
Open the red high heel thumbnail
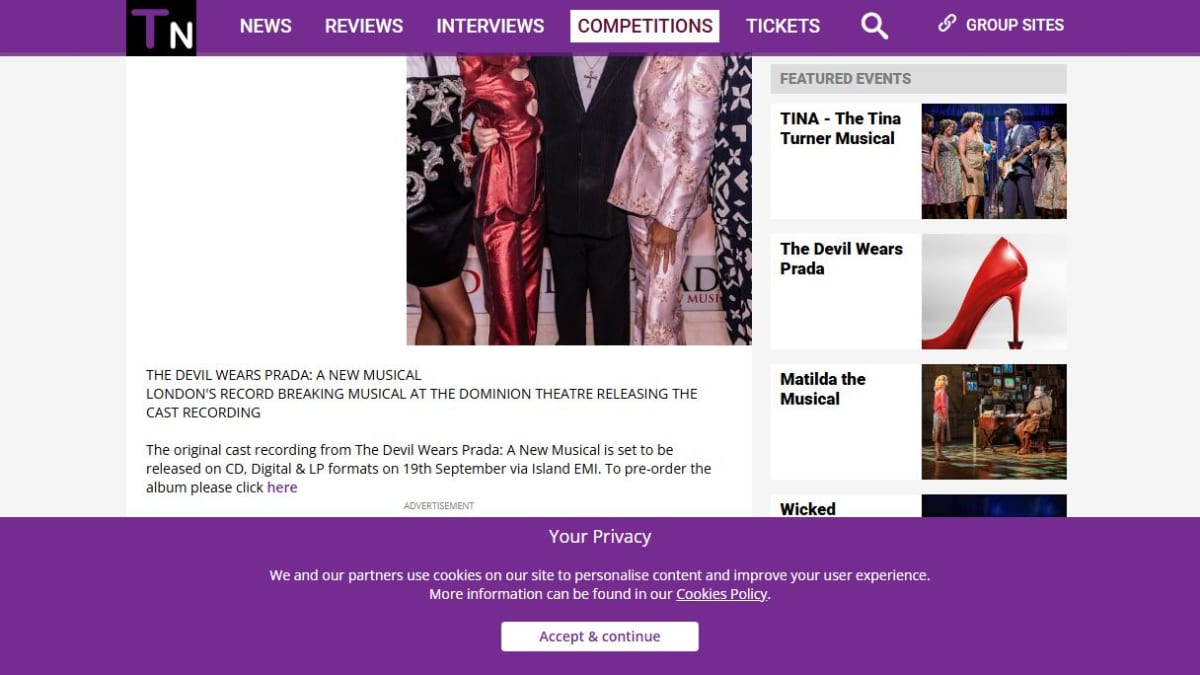tap(993, 291)
